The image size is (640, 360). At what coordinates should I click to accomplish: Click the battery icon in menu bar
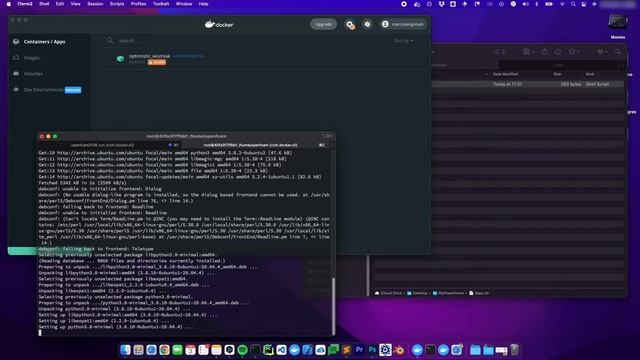[549, 4]
